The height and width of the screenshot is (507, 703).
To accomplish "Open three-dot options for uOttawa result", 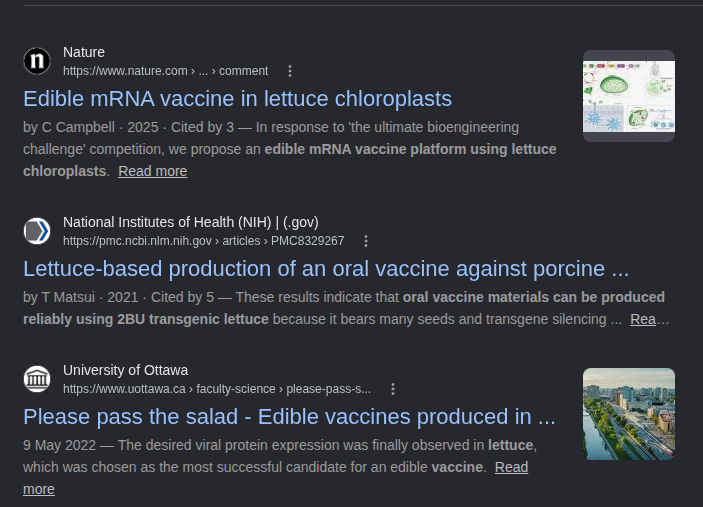I will [393, 389].
